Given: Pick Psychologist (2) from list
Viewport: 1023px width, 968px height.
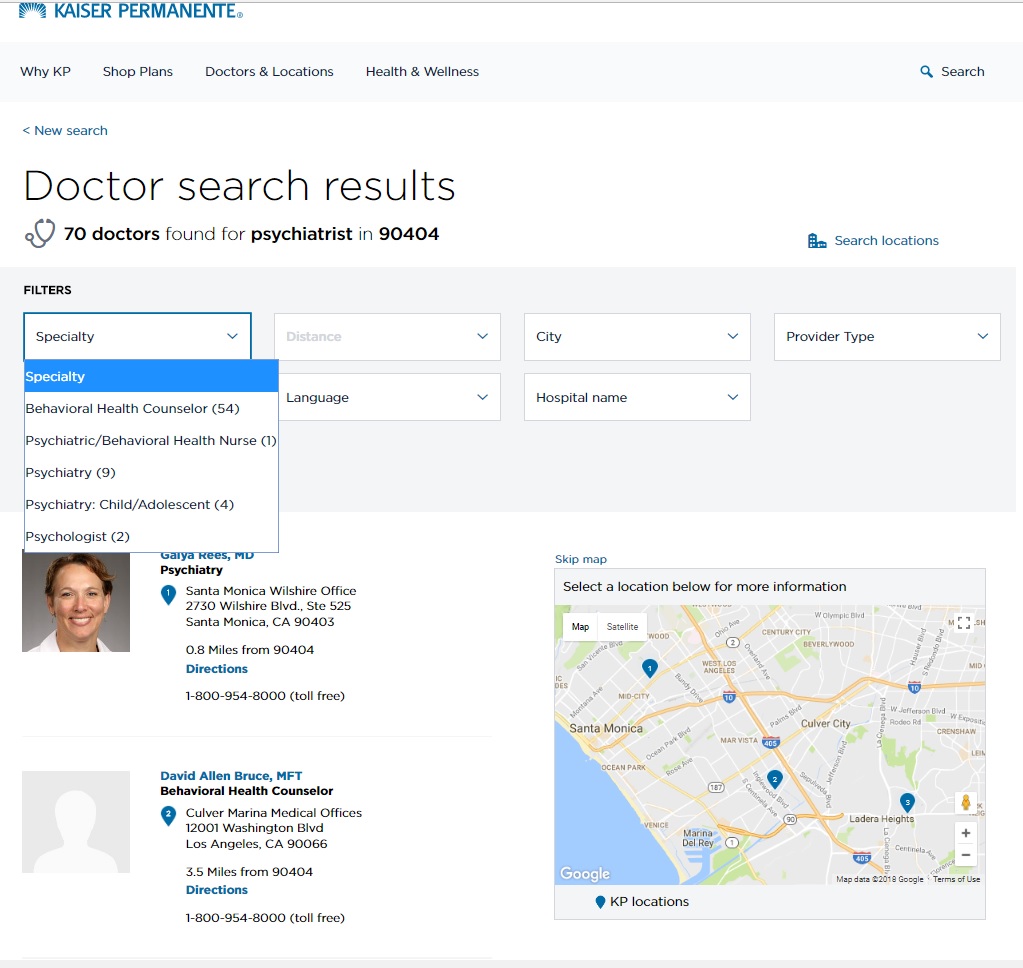Looking at the screenshot, I should click(x=151, y=536).
